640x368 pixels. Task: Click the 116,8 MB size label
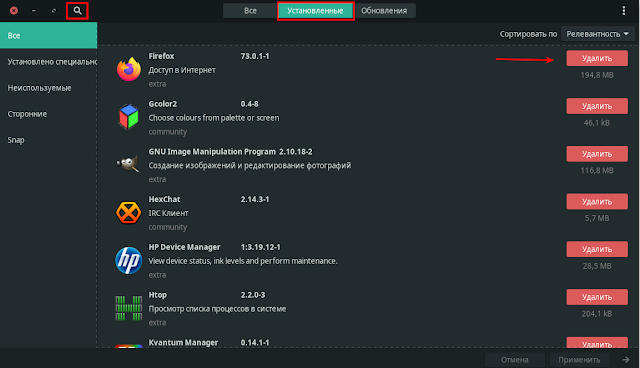point(597,171)
